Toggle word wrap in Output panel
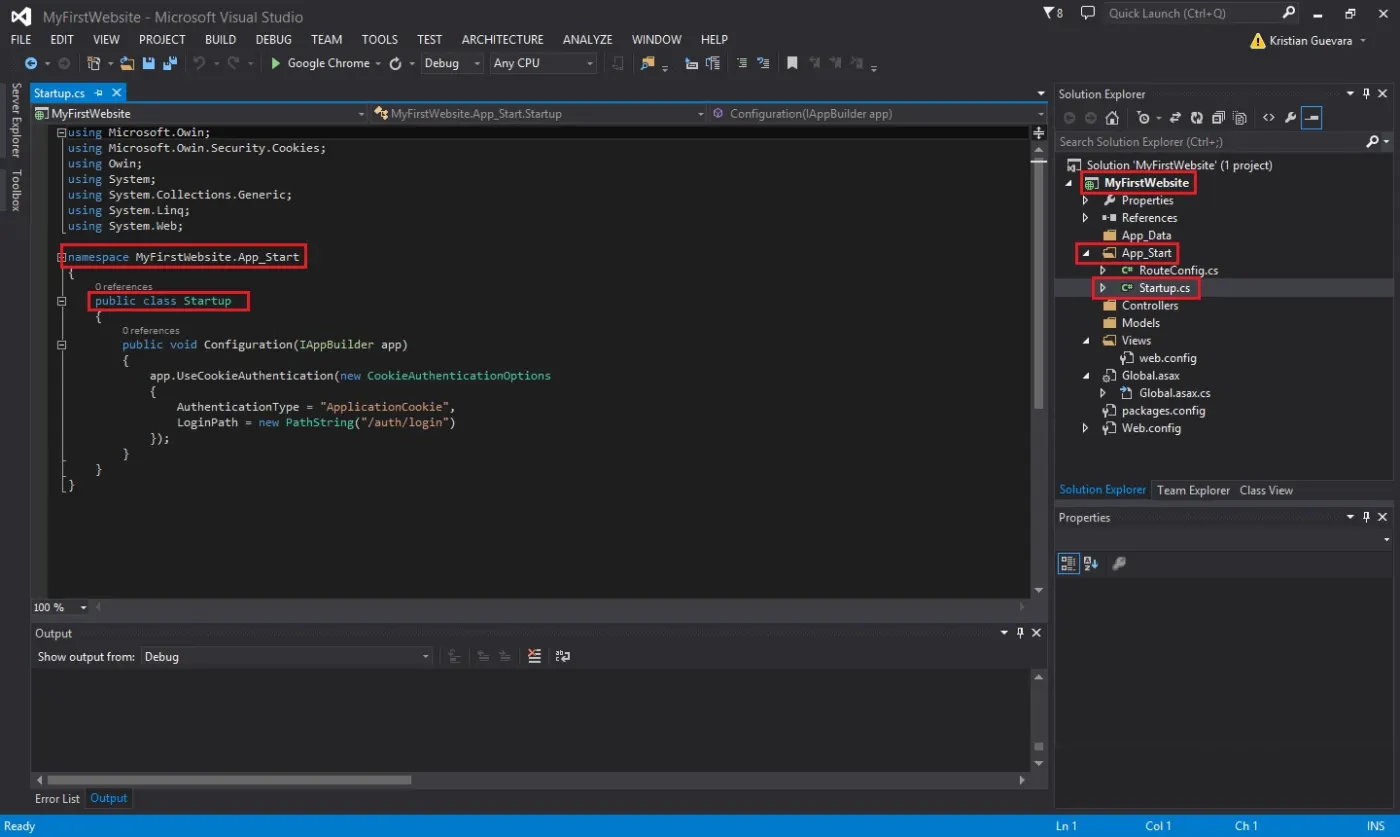 (563, 657)
